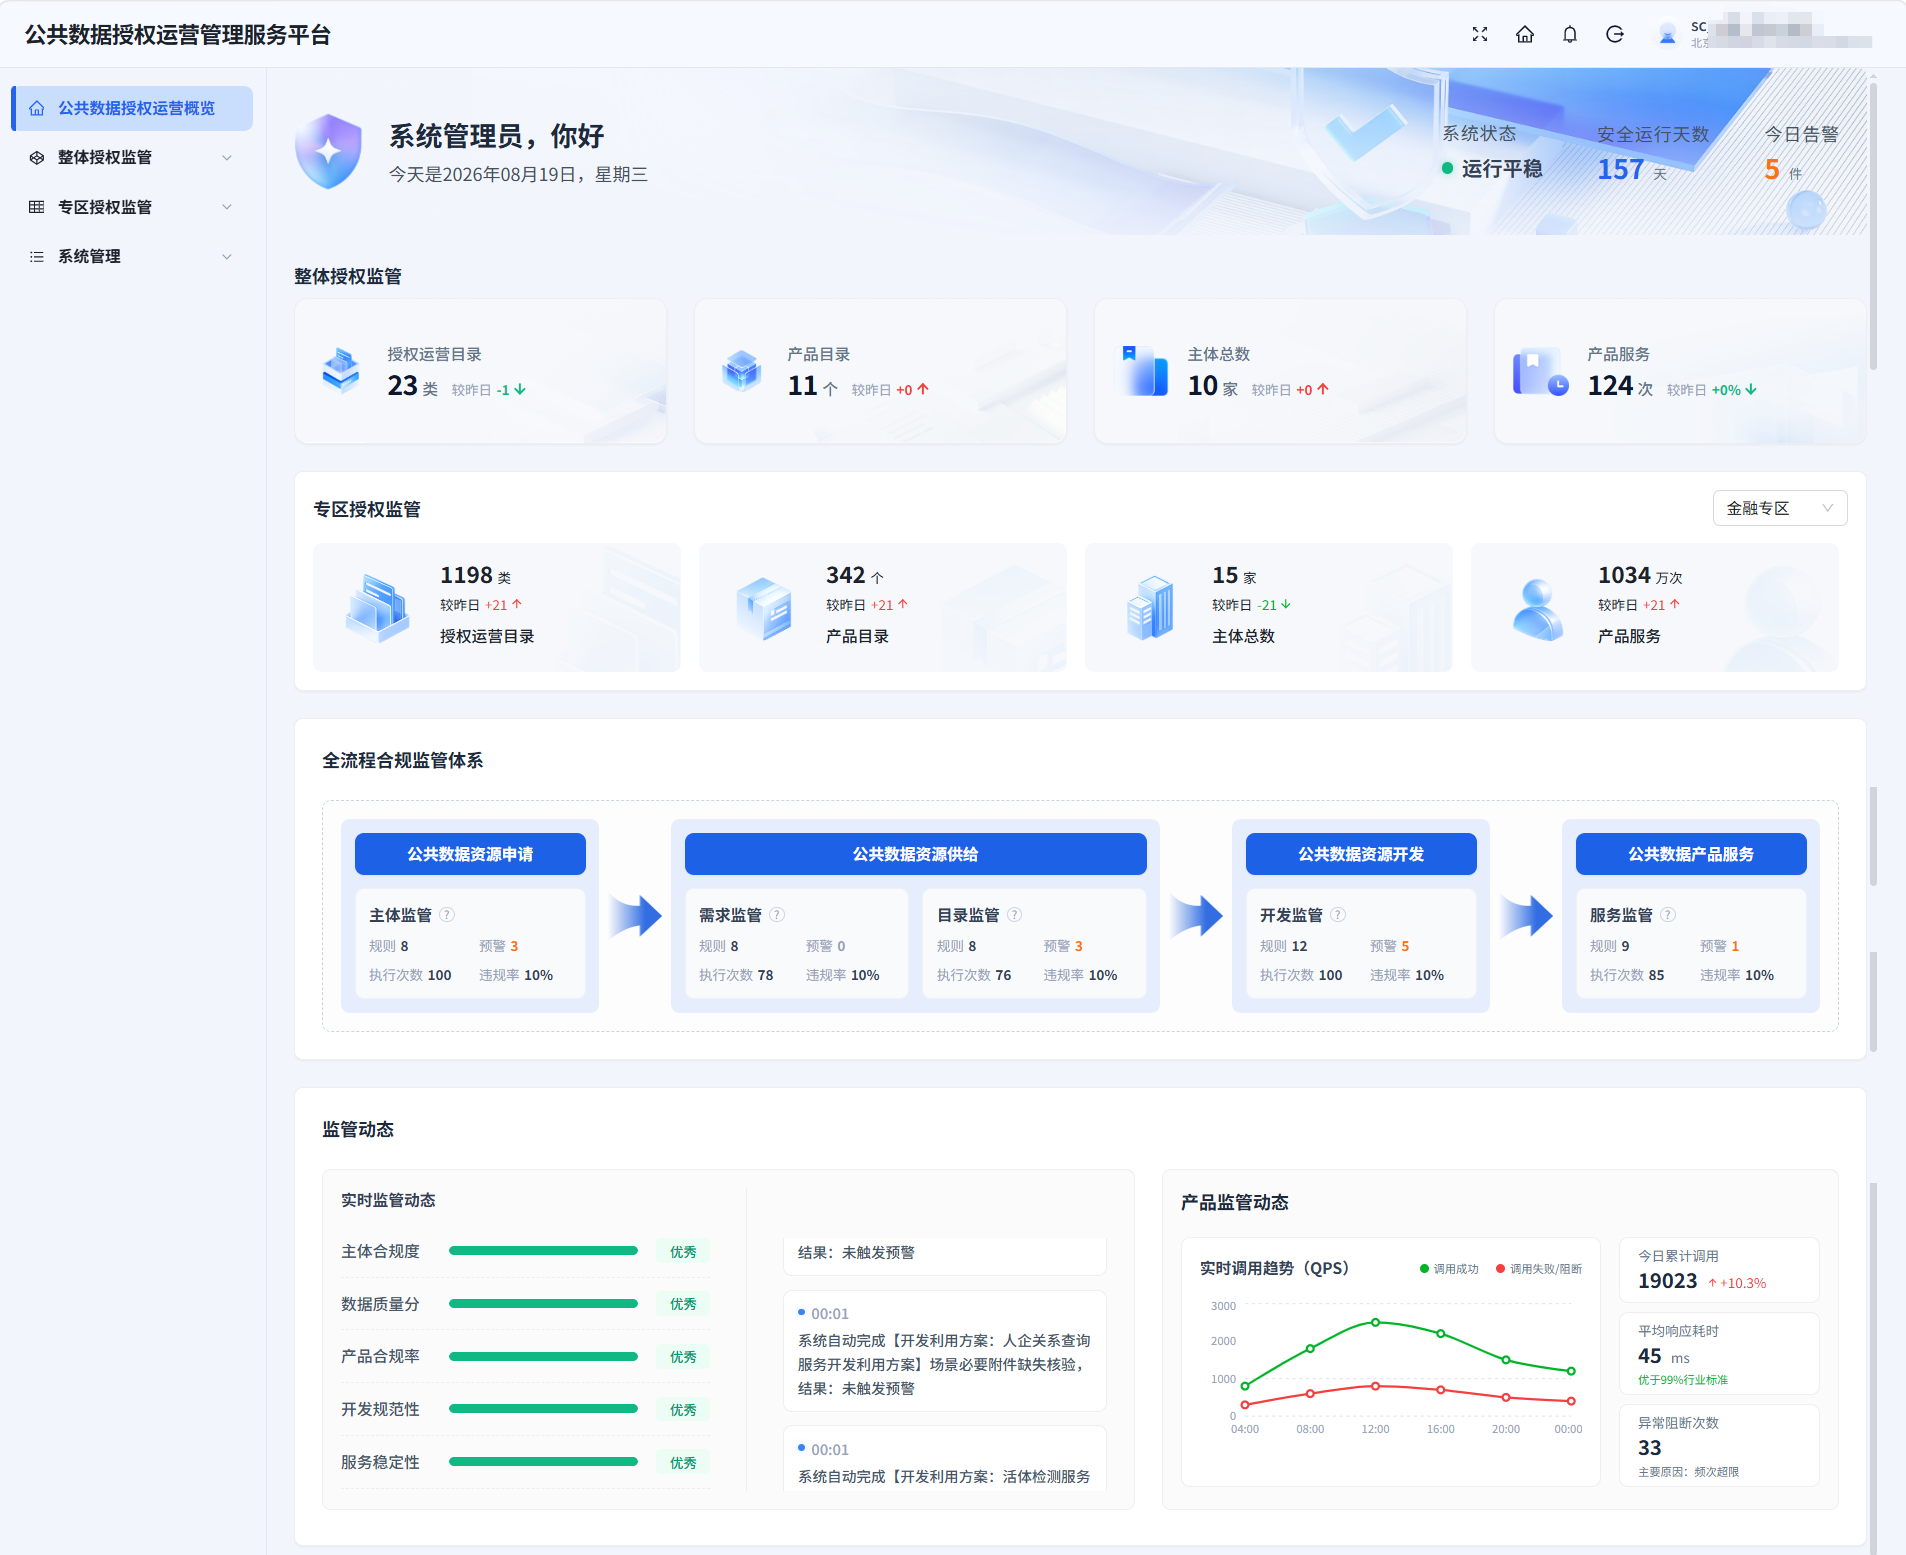Select 公共数据授权运营概览 menu item
This screenshot has height=1555, width=1906.
tap(132, 108)
